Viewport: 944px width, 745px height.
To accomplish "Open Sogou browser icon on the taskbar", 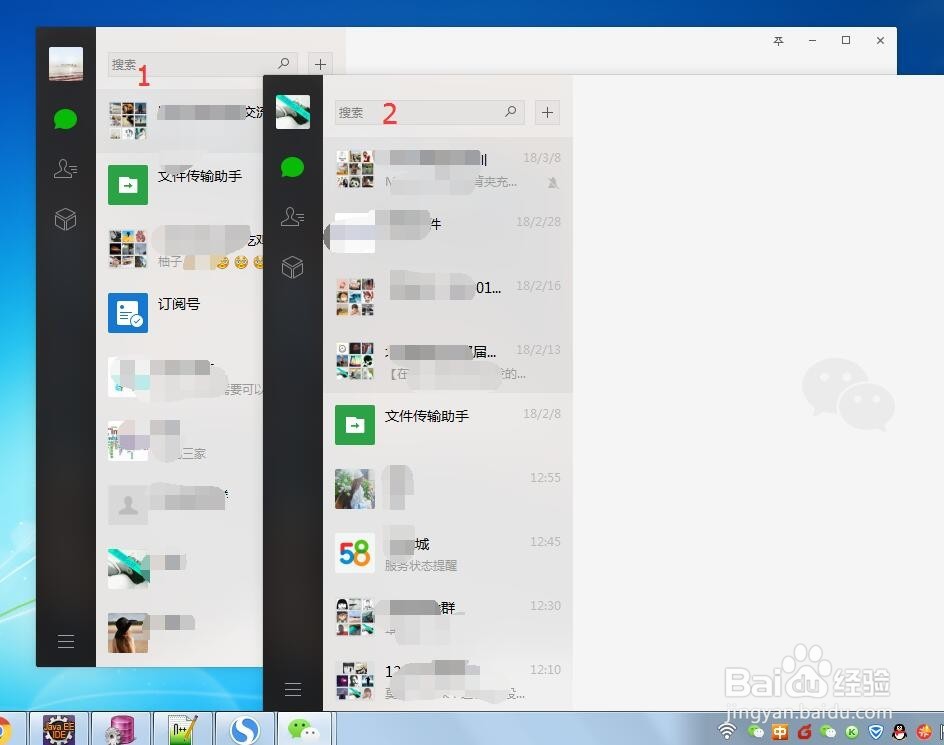I will (x=244, y=729).
